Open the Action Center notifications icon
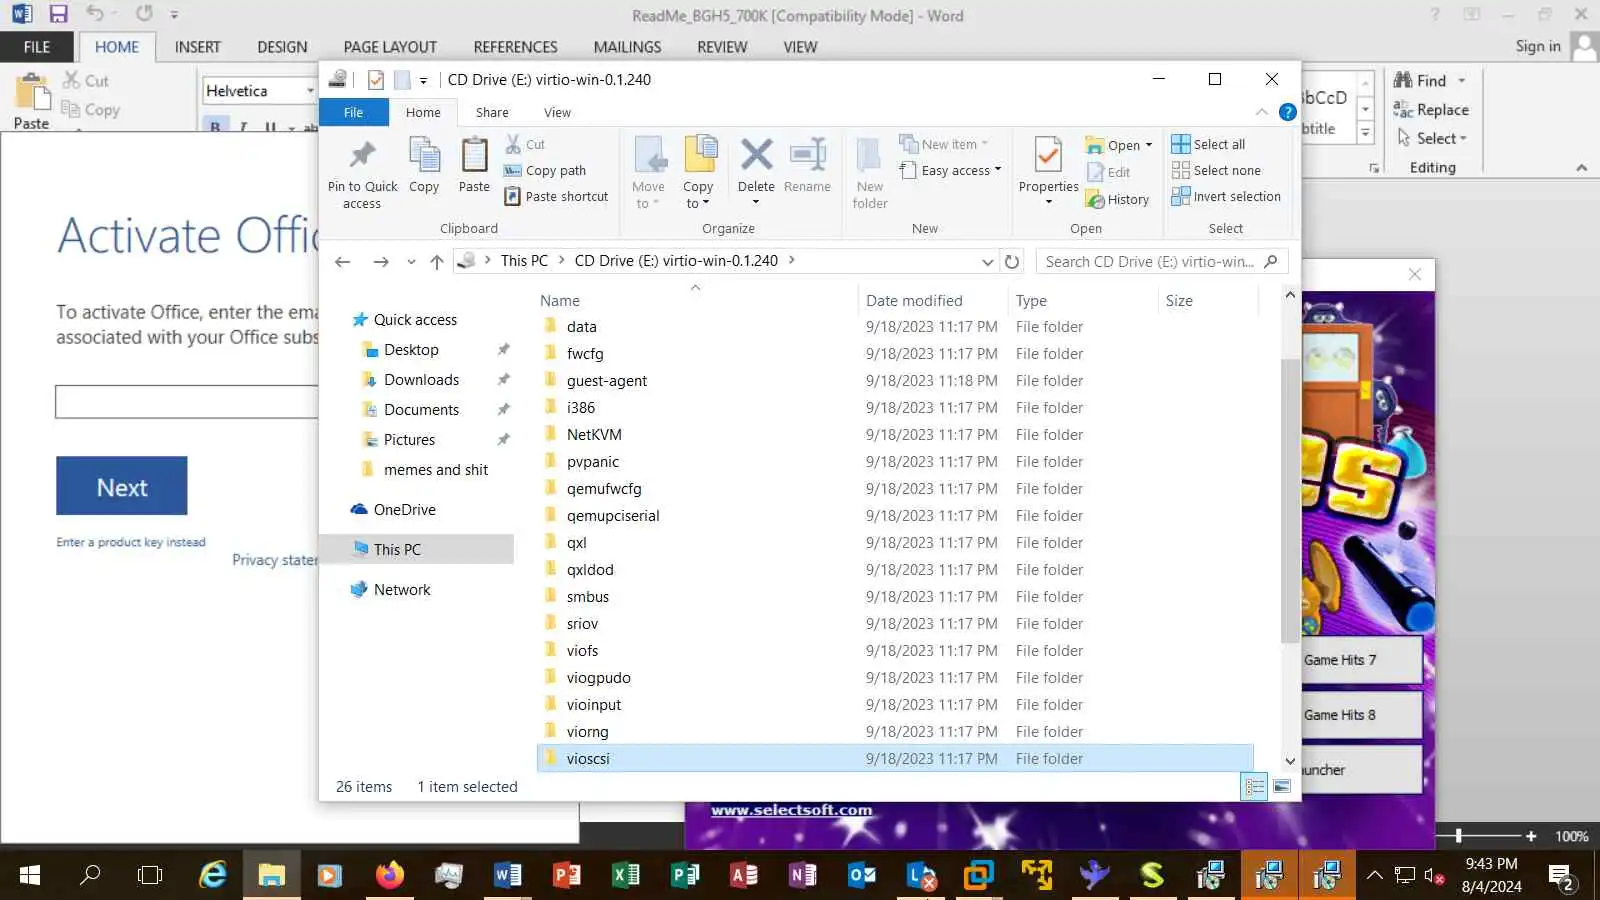1600x900 pixels. (x=1560, y=877)
